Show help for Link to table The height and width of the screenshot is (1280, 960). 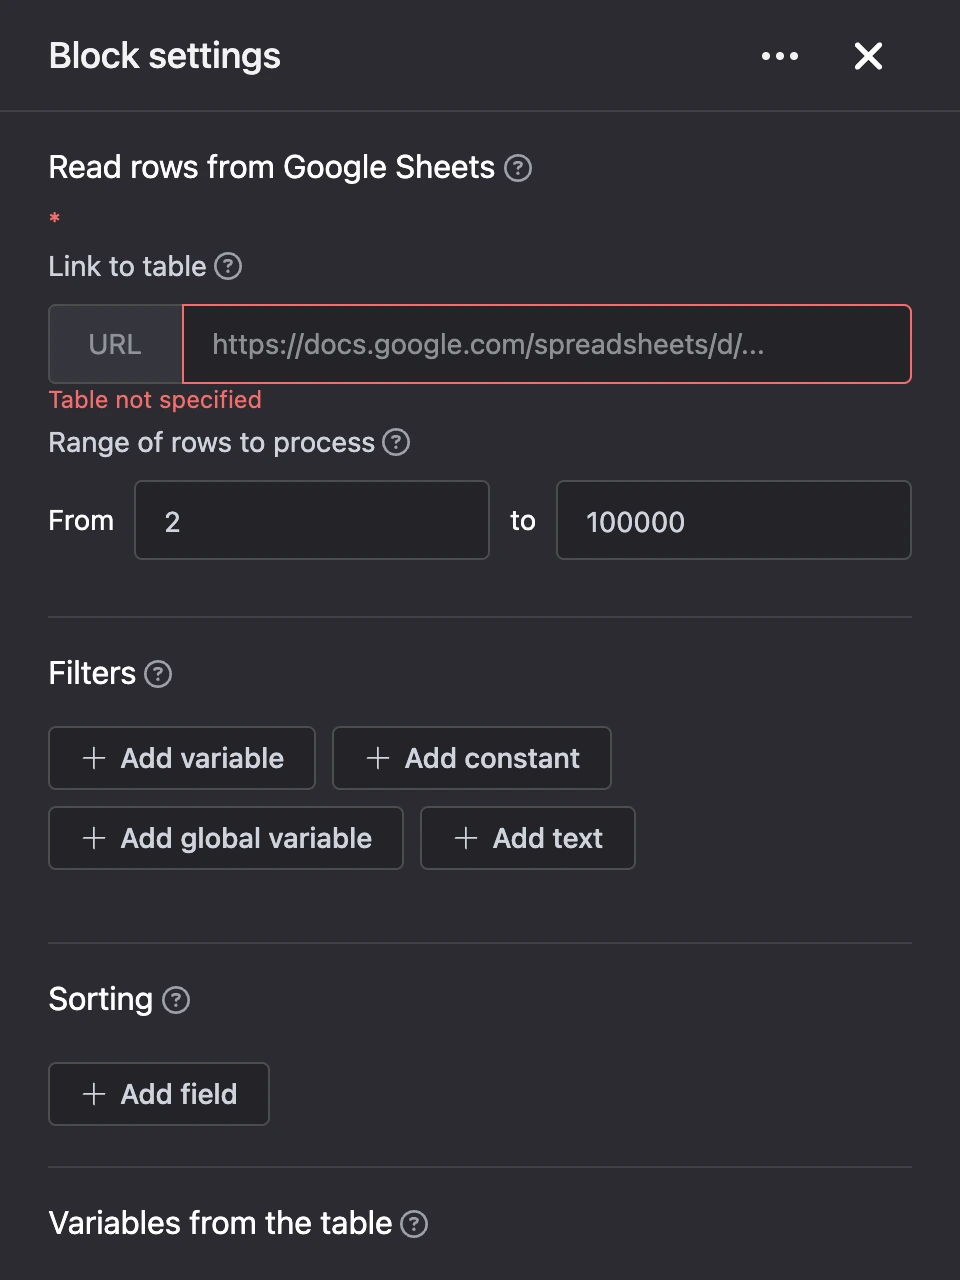click(228, 266)
